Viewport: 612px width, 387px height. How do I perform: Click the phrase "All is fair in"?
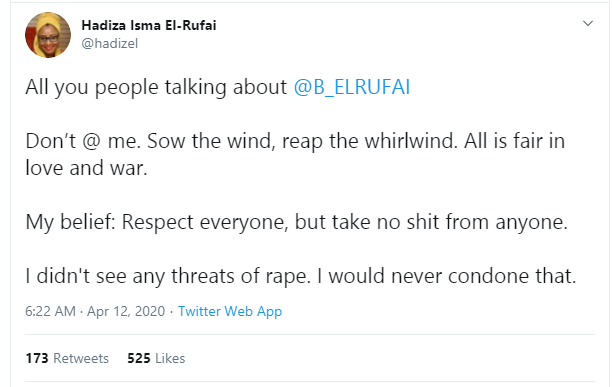click(514, 140)
